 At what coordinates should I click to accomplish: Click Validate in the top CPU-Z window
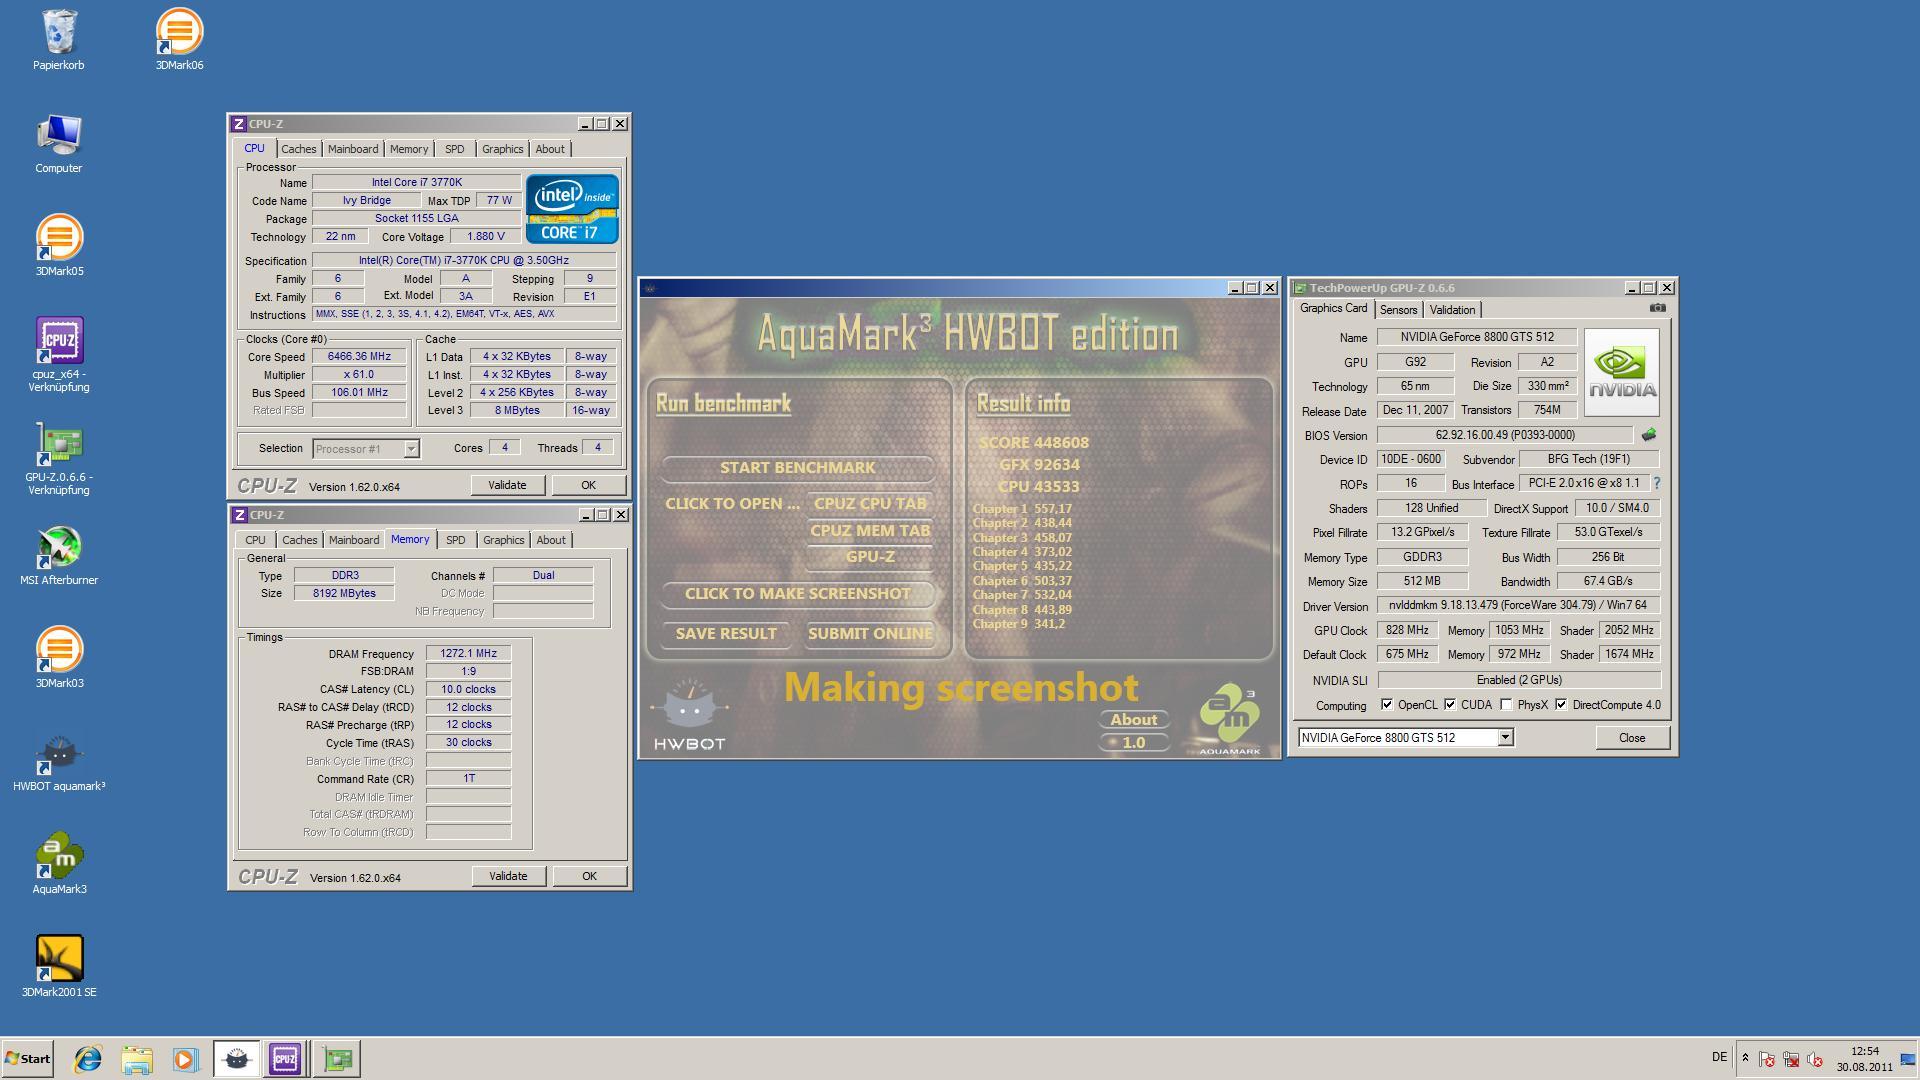coord(507,485)
